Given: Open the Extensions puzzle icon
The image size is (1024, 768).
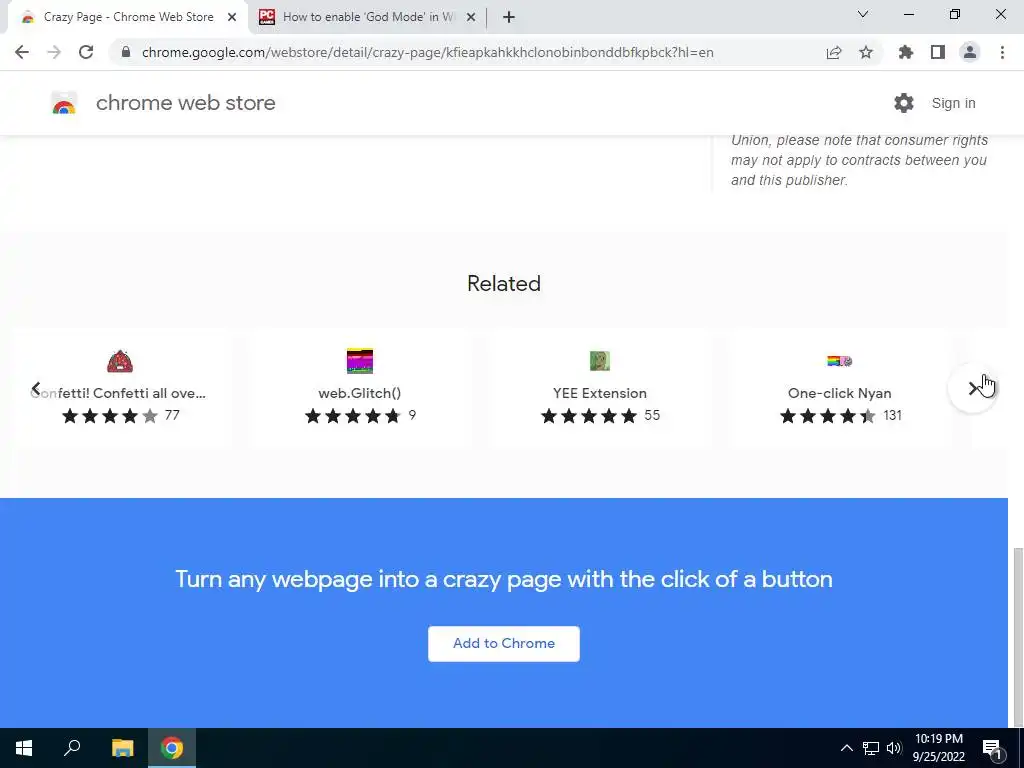Looking at the screenshot, I should click(x=905, y=52).
